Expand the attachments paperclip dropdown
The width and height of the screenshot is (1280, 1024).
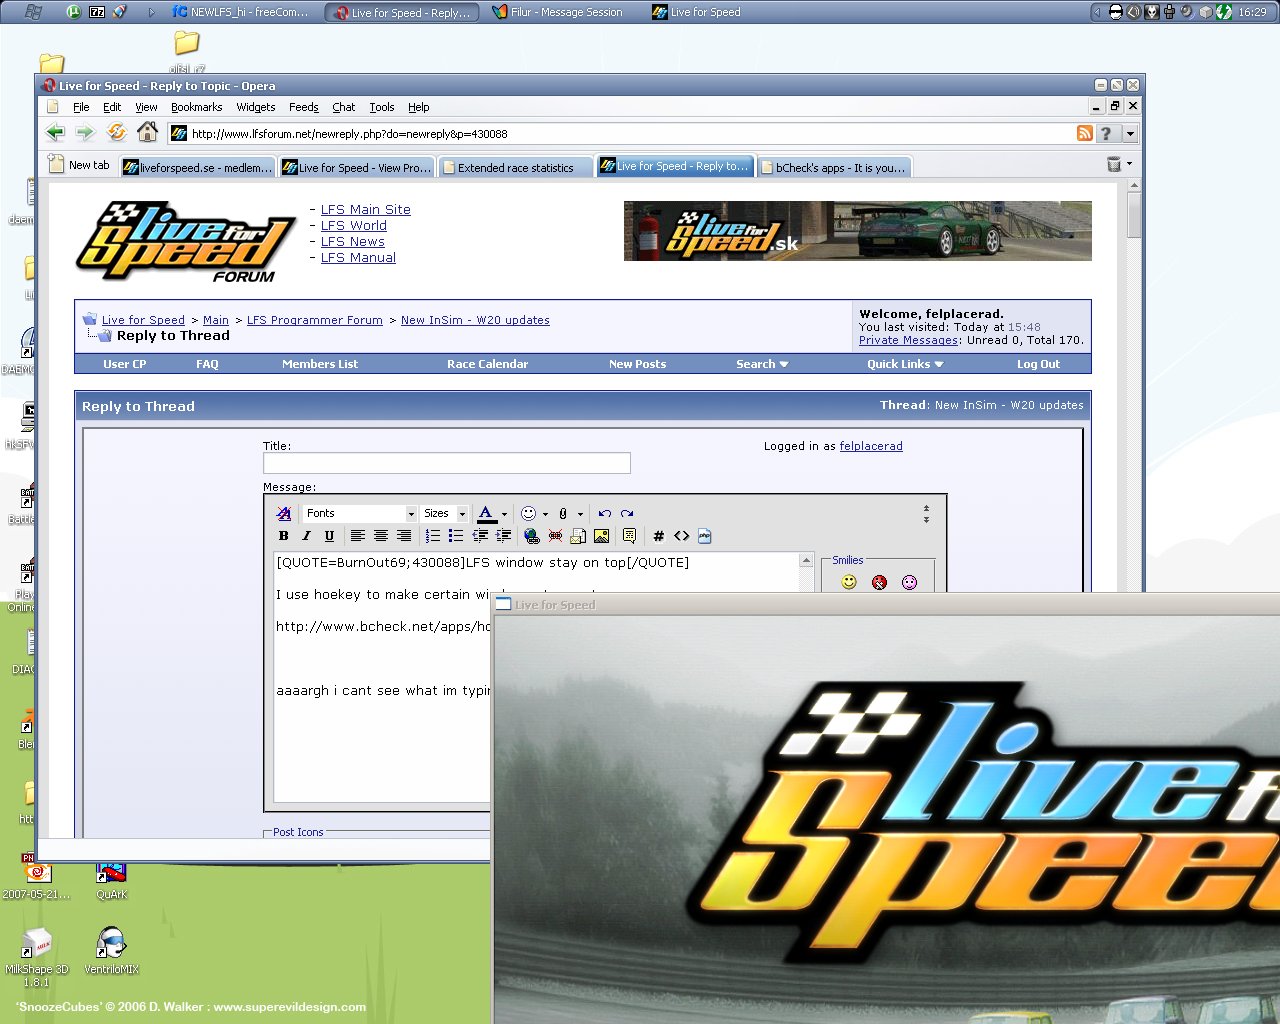[580, 514]
